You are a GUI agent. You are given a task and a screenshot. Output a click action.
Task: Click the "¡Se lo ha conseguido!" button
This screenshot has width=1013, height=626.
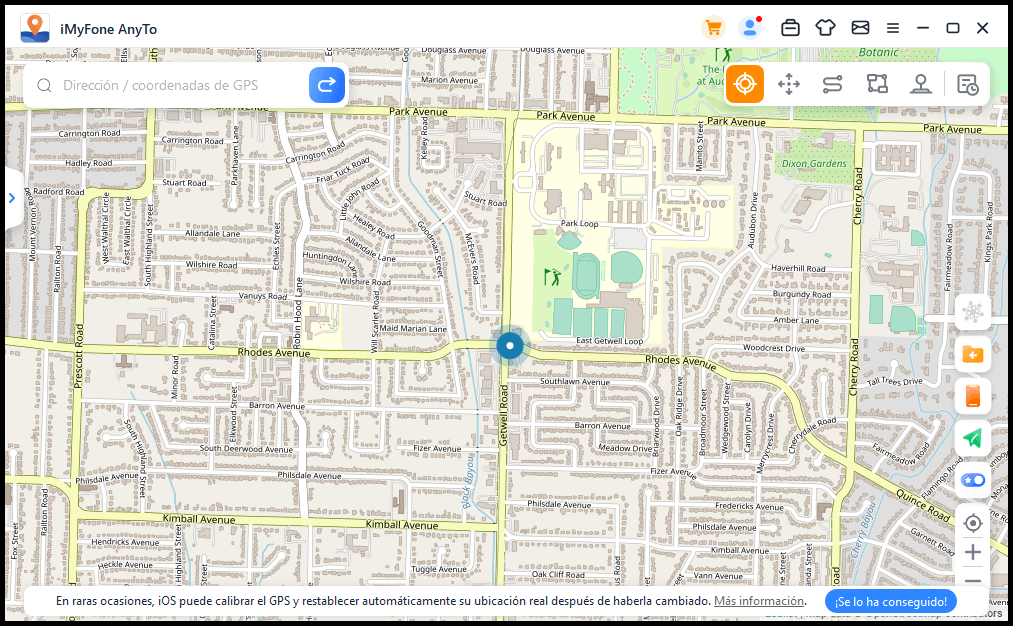tap(891, 601)
